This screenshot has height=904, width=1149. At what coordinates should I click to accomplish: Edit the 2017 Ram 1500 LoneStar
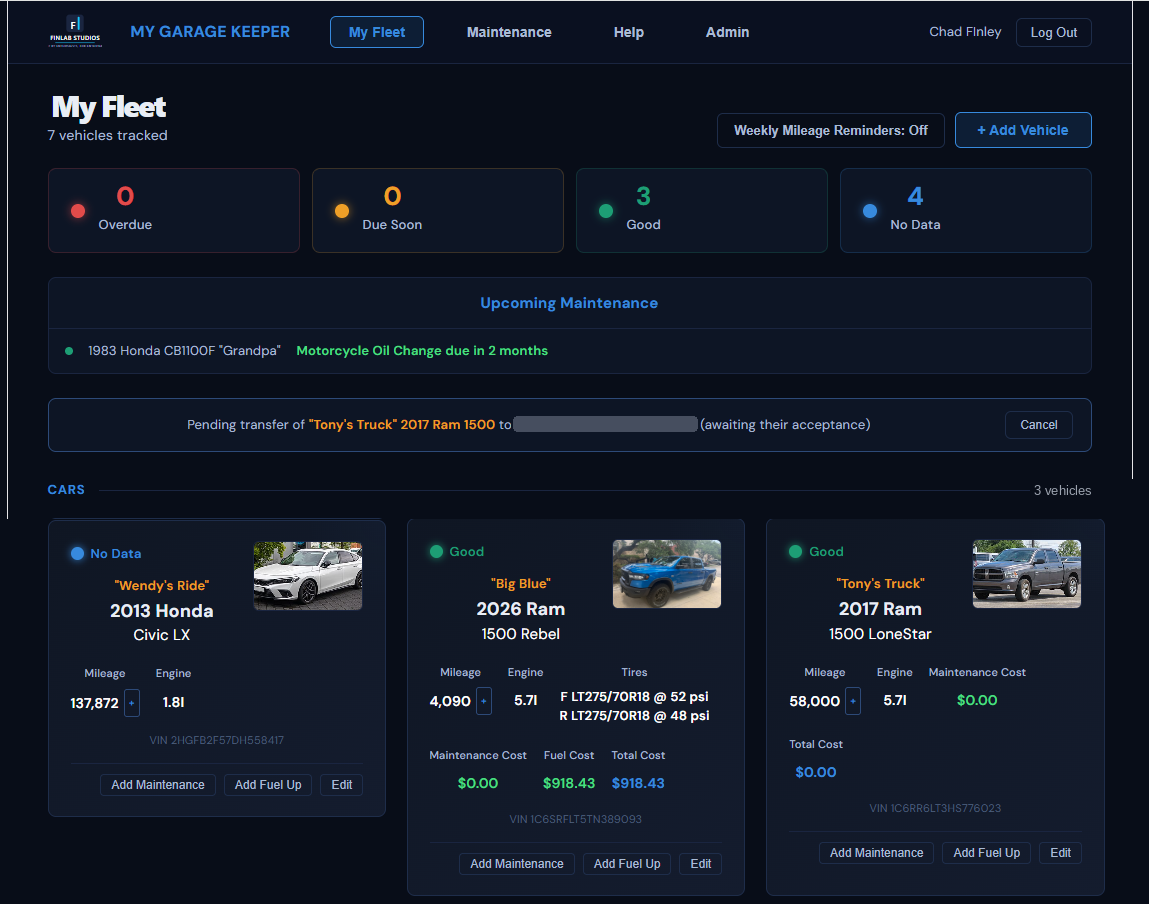pyautogui.click(x=1060, y=853)
